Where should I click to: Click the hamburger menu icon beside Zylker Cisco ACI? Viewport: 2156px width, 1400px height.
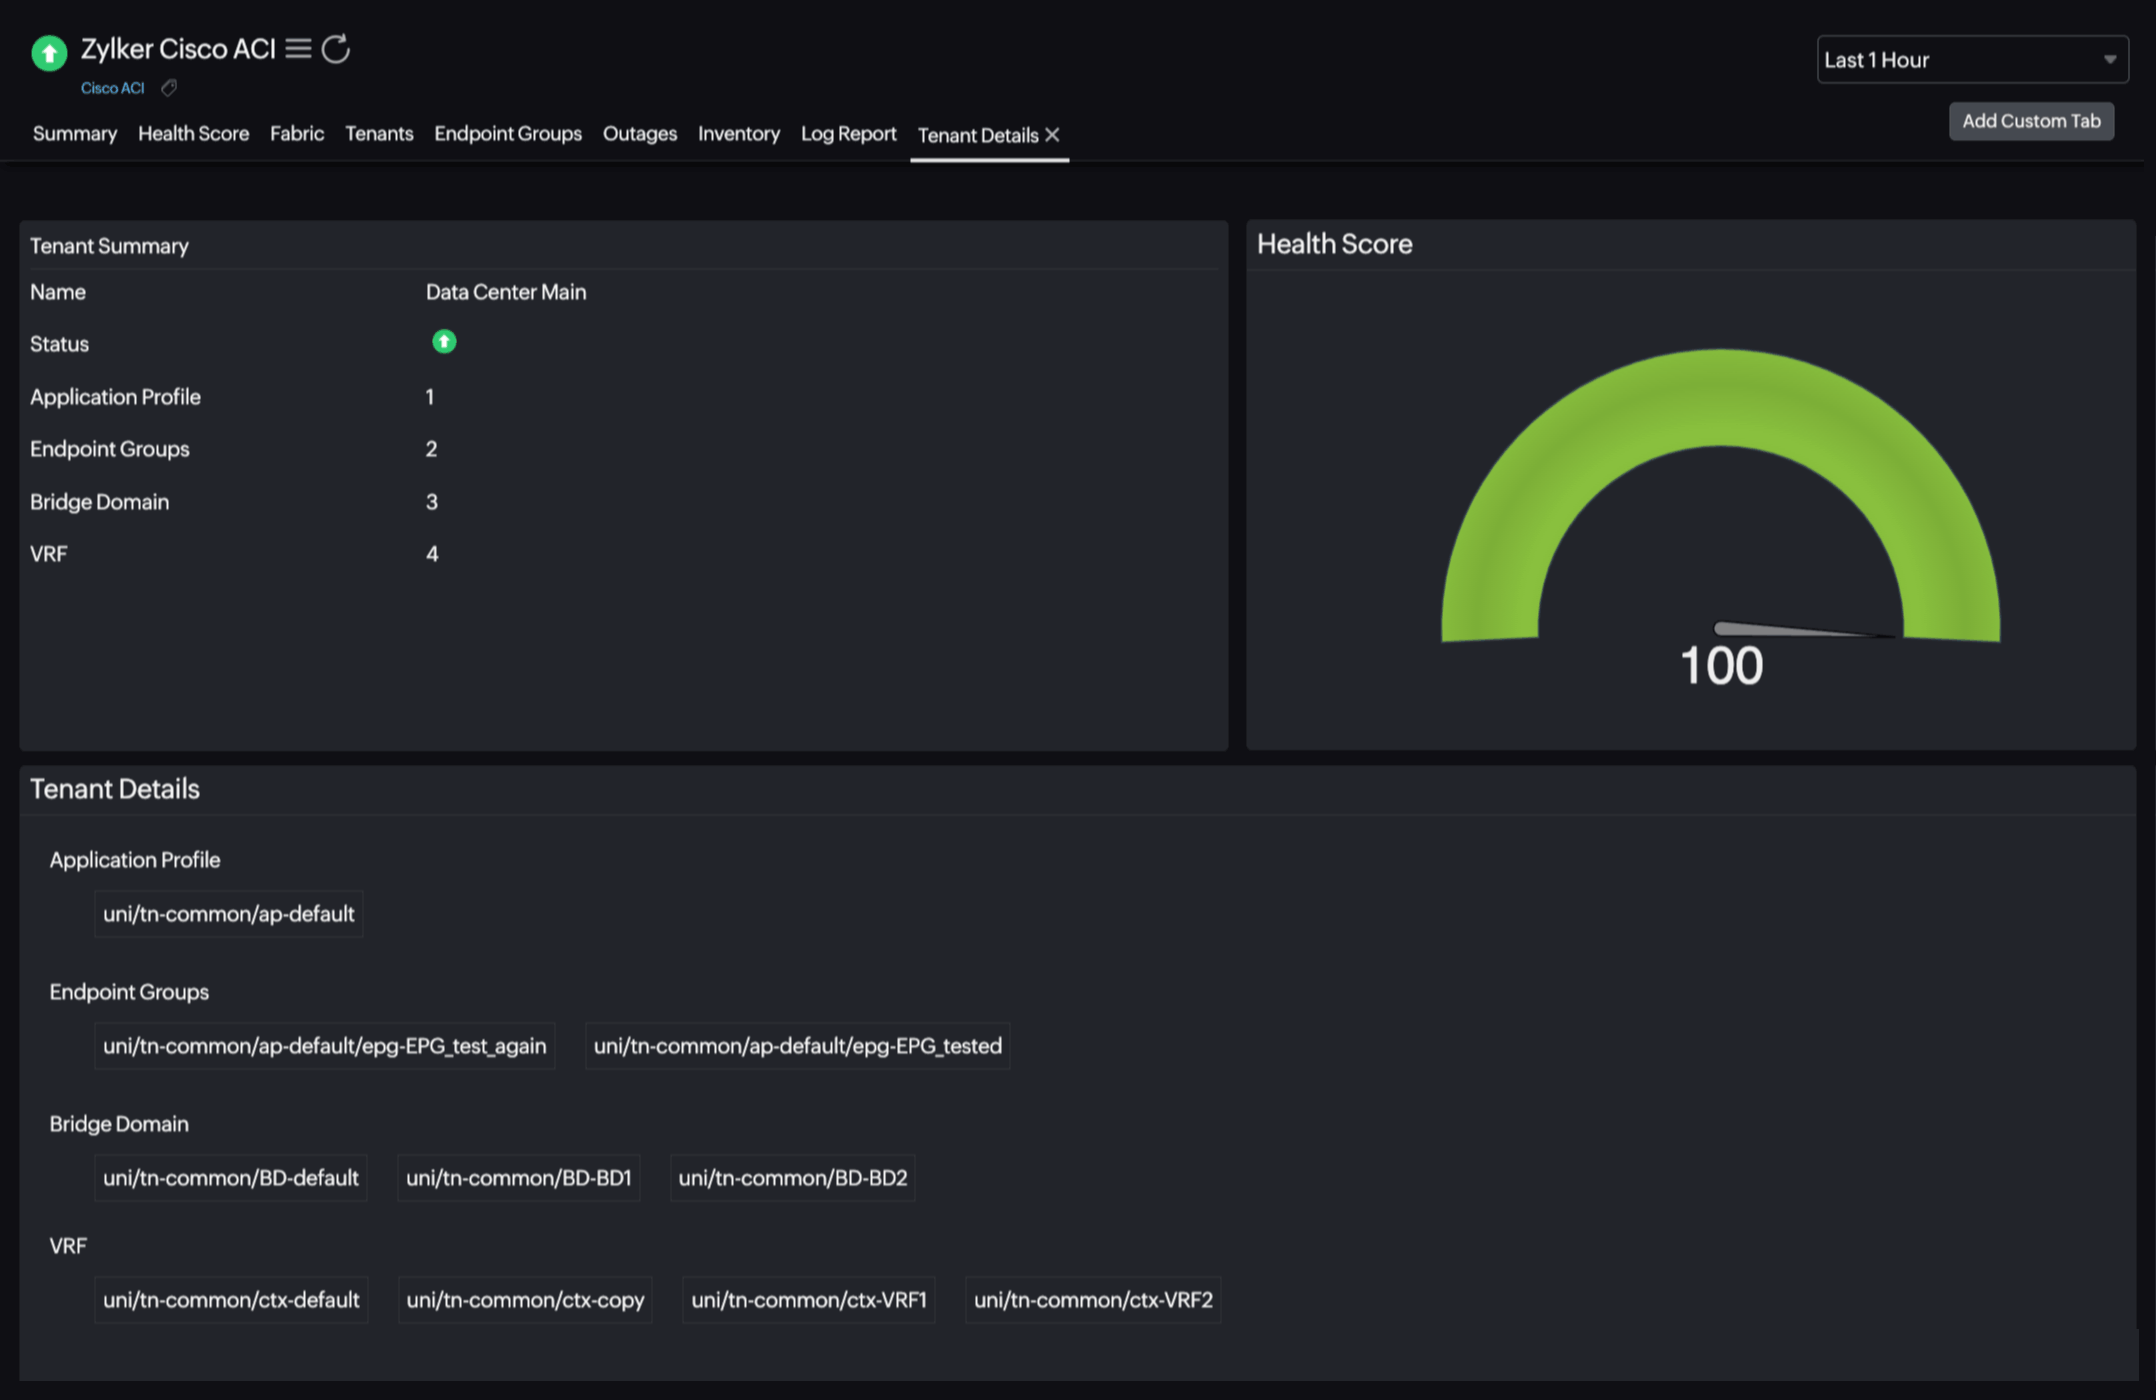click(298, 48)
